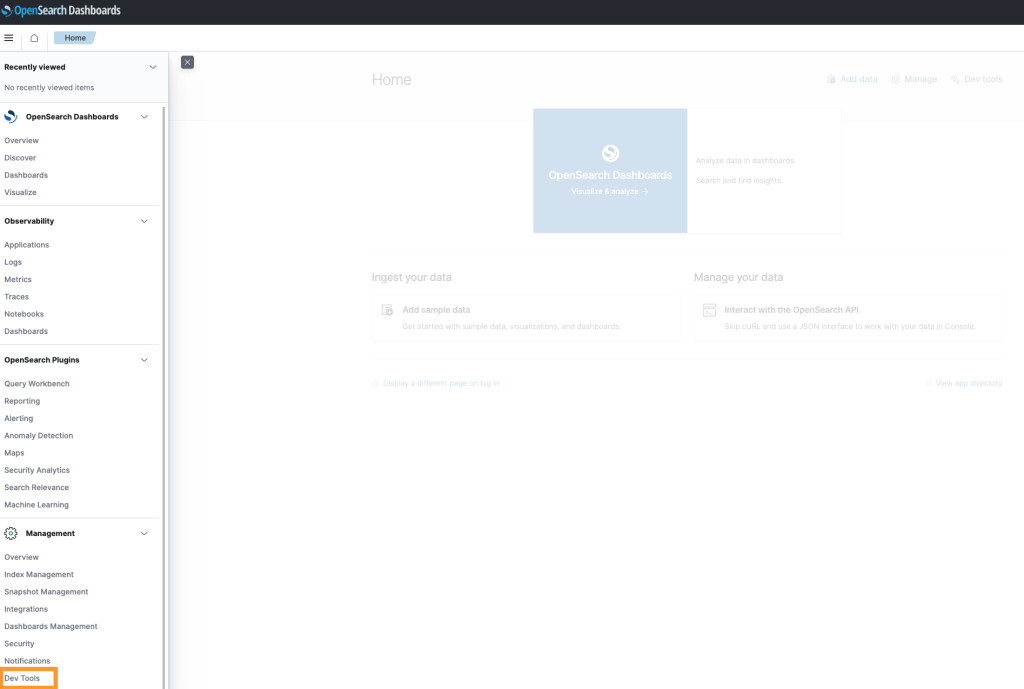Collapse the OpenSearch Plugins nav group
The width and height of the screenshot is (1024, 689).
pos(144,360)
